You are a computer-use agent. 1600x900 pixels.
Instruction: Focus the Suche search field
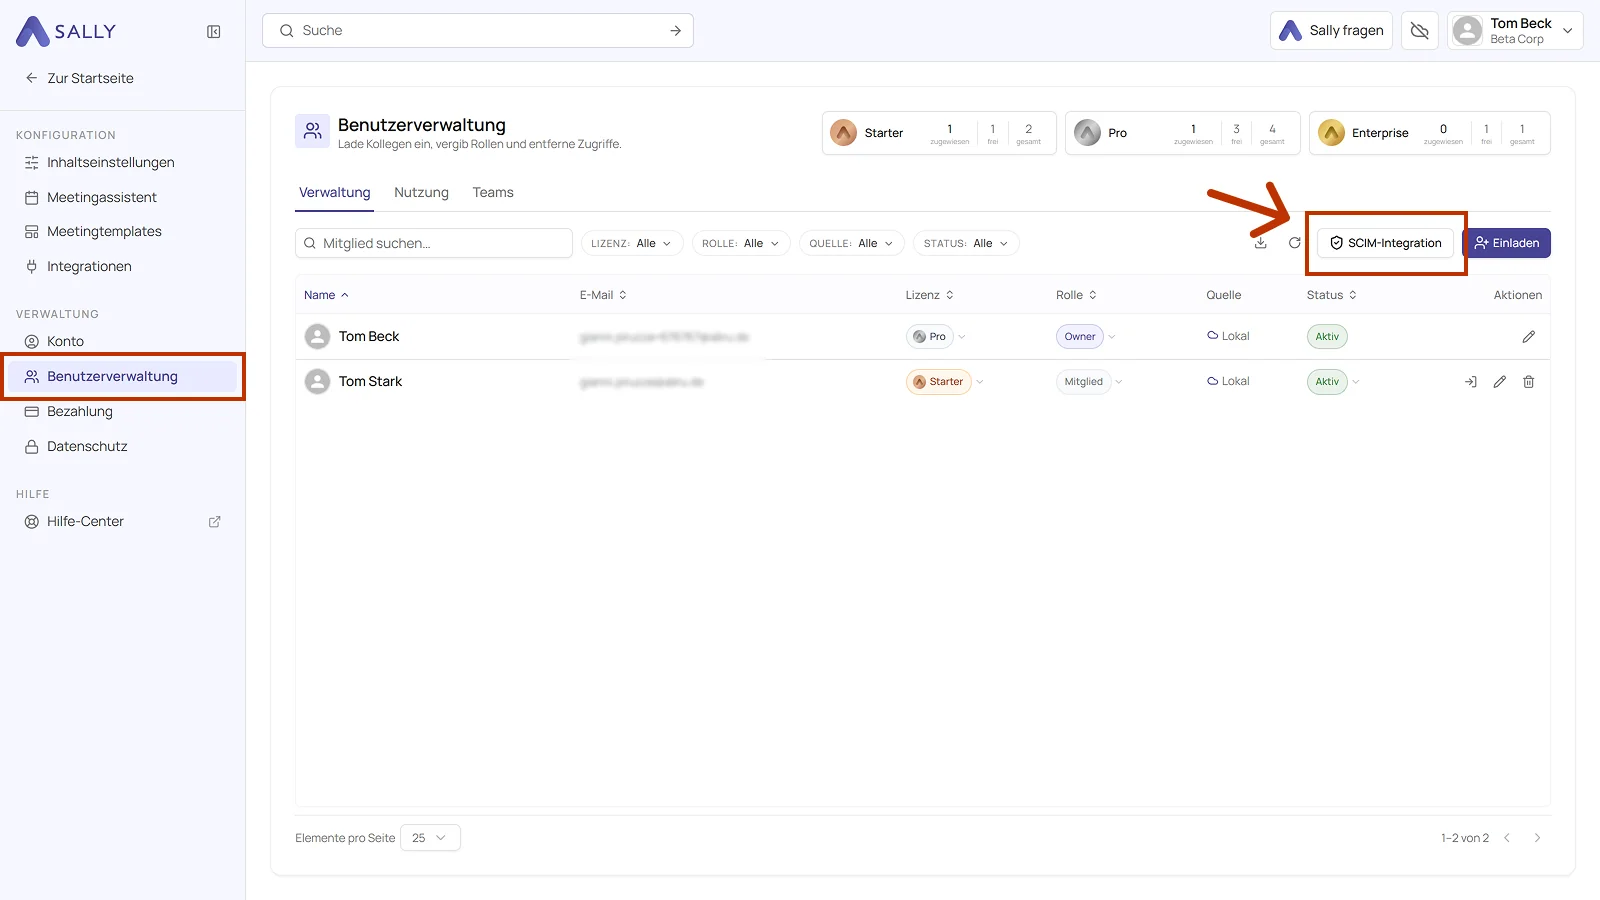pos(478,31)
